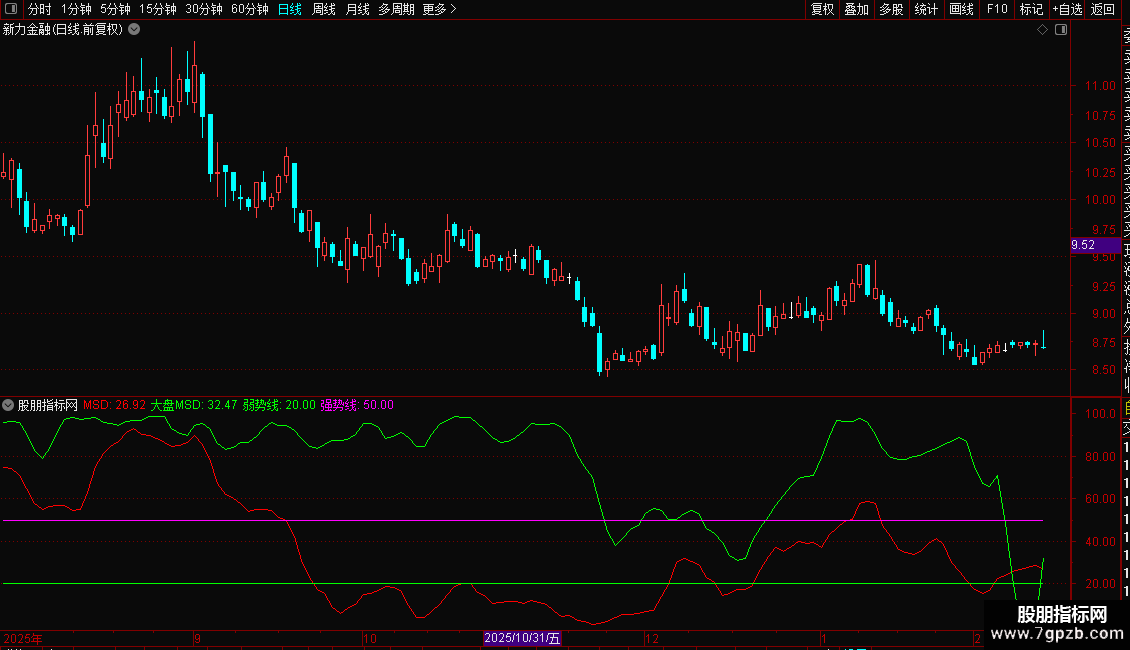This screenshot has height=650, width=1130.
Task: Open the 新力金融 chart settings dropdown
Action: (x=134, y=30)
